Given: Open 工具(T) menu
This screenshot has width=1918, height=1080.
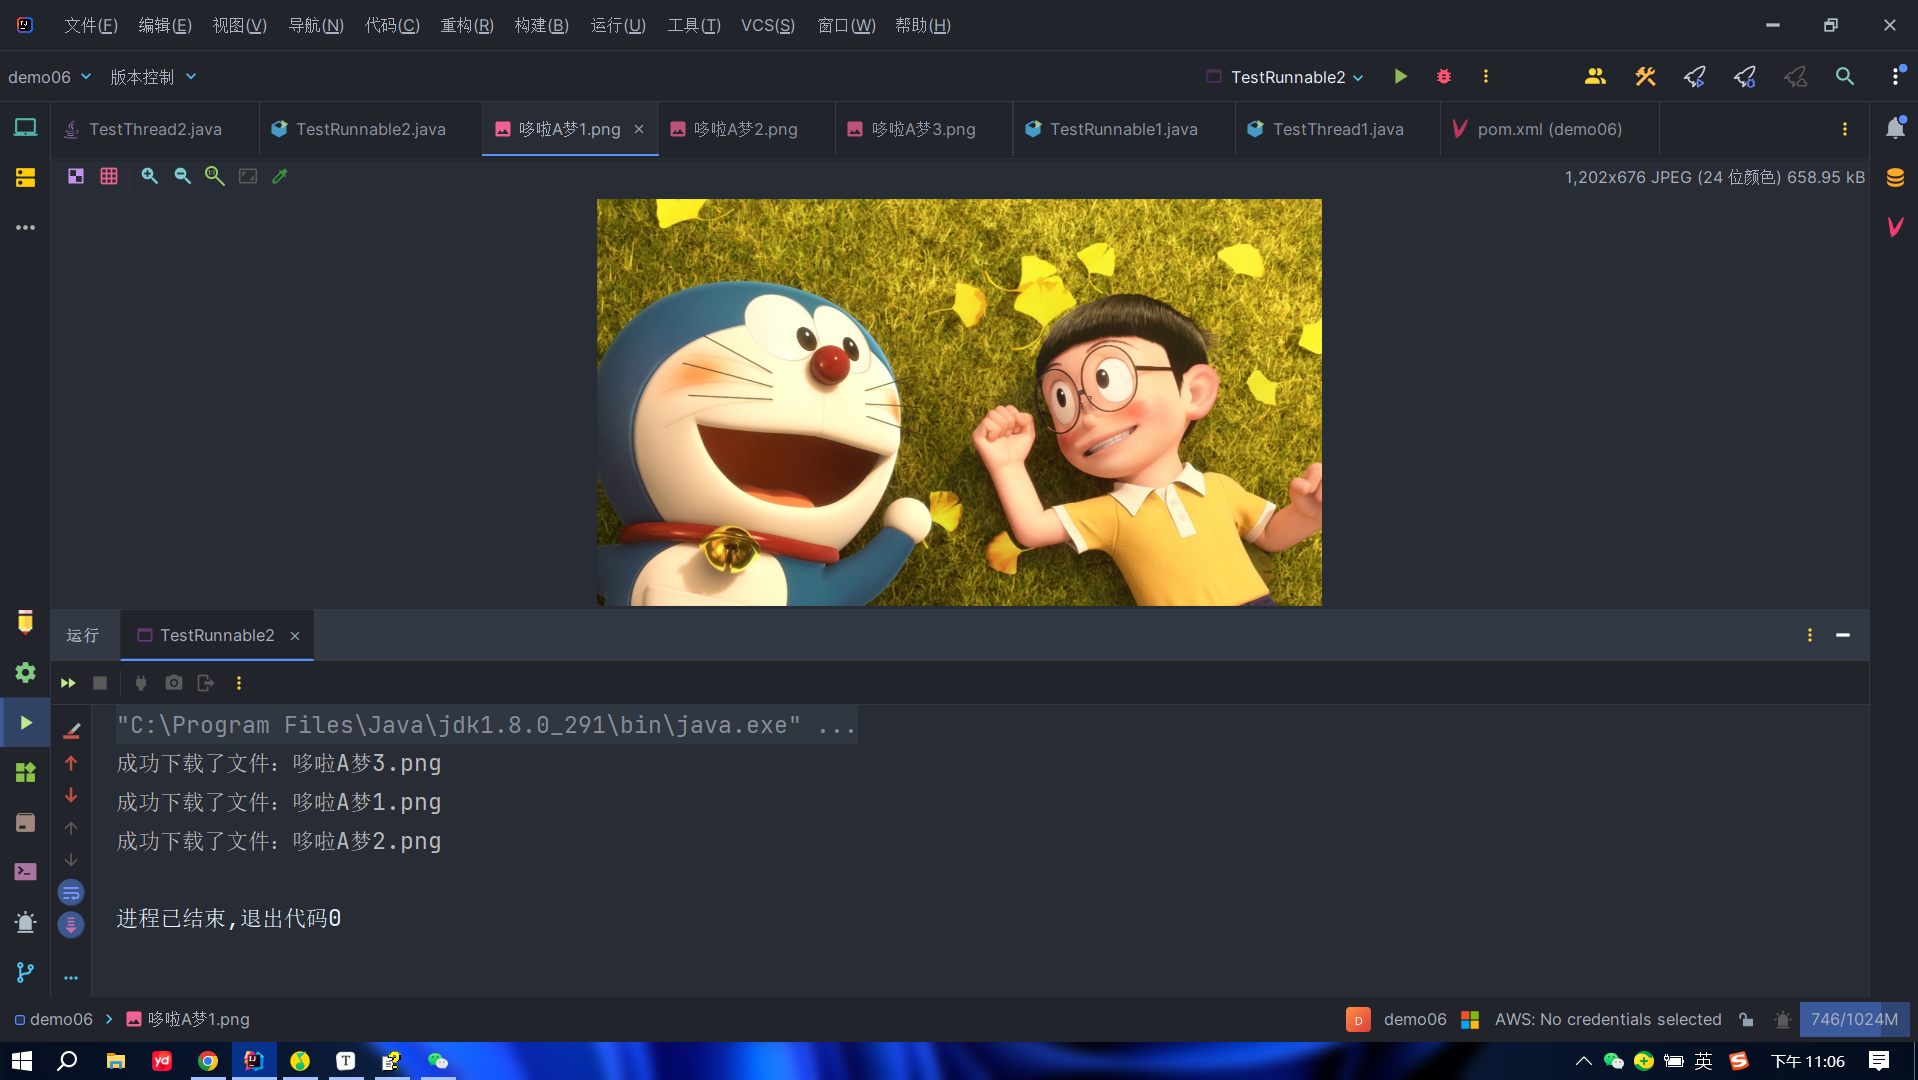Looking at the screenshot, I should tap(694, 25).
